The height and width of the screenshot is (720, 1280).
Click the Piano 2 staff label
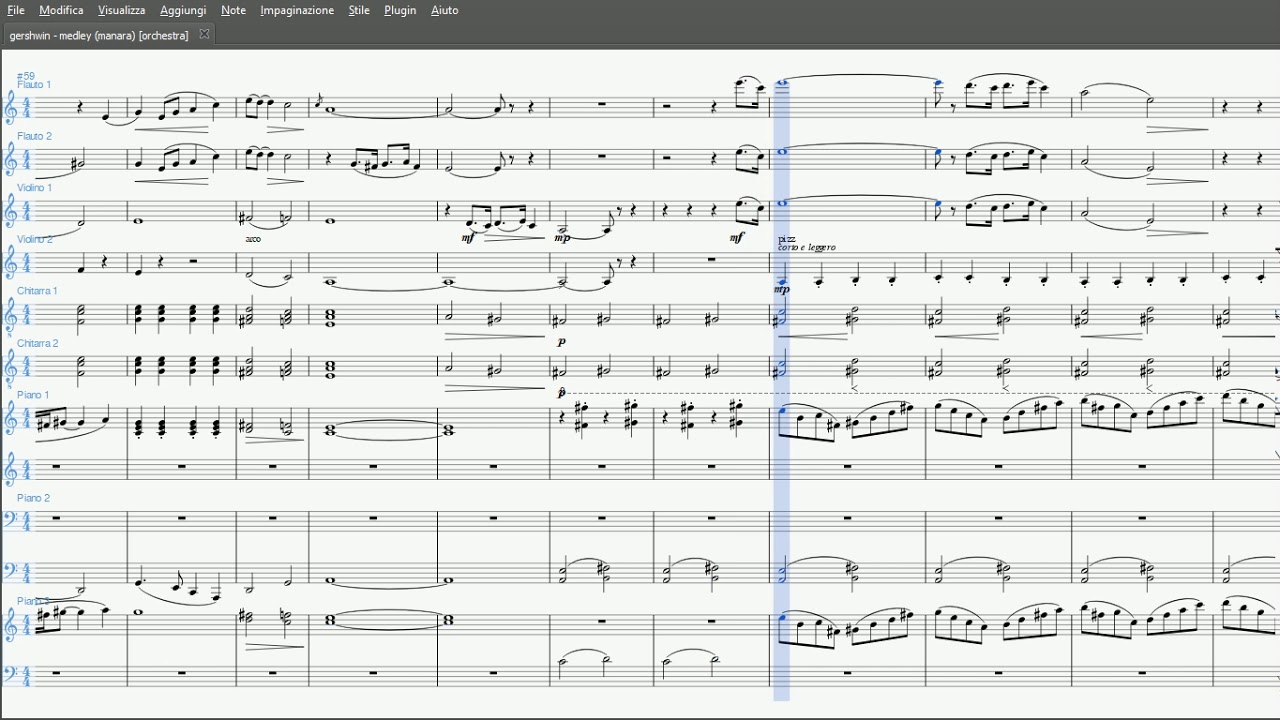pyautogui.click(x=32, y=498)
